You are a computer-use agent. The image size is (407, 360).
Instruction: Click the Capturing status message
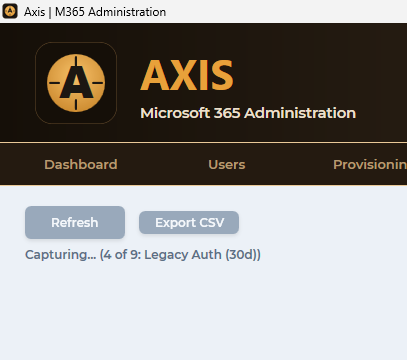tap(143, 255)
